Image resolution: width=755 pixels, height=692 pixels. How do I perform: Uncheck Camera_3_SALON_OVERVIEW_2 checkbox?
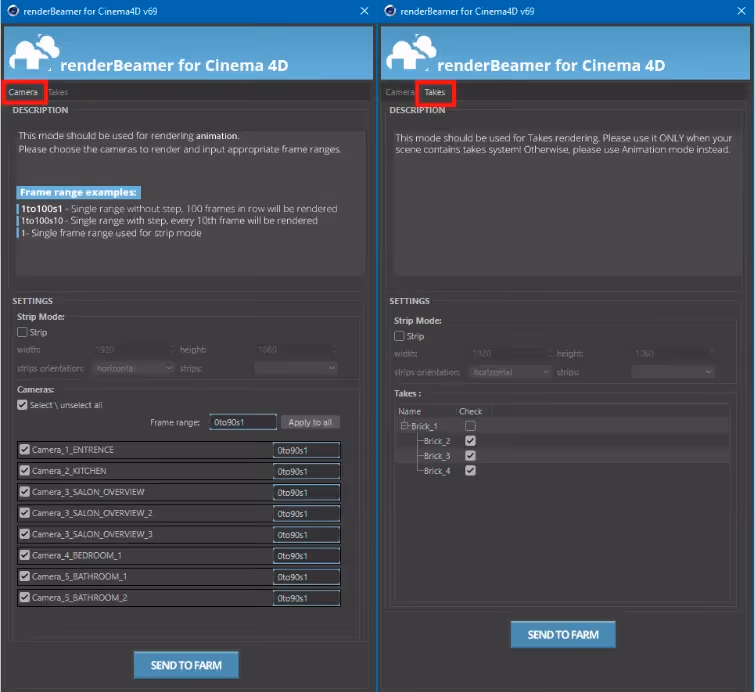25,513
